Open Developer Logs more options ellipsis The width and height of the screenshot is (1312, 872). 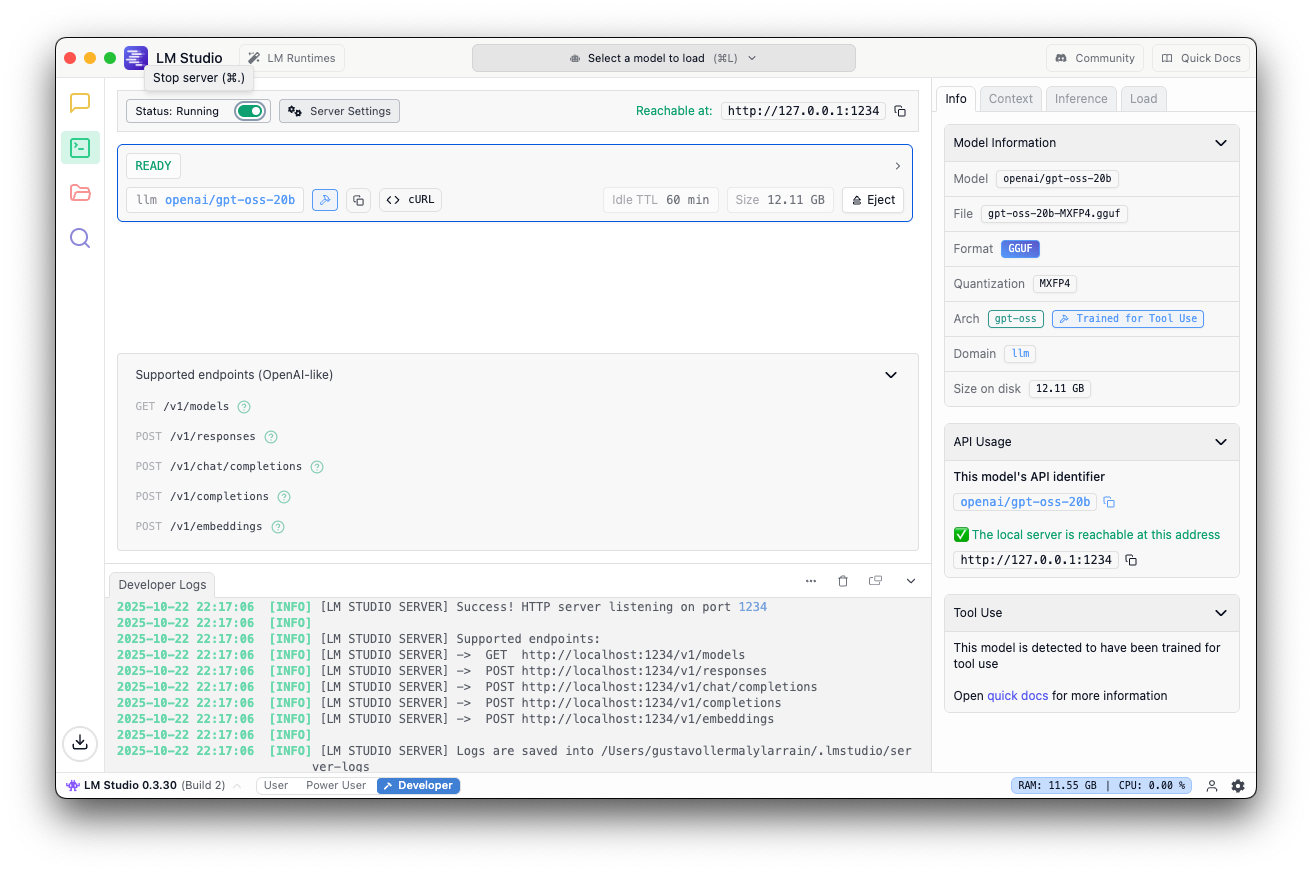pyautogui.click(x=811, y=581)
